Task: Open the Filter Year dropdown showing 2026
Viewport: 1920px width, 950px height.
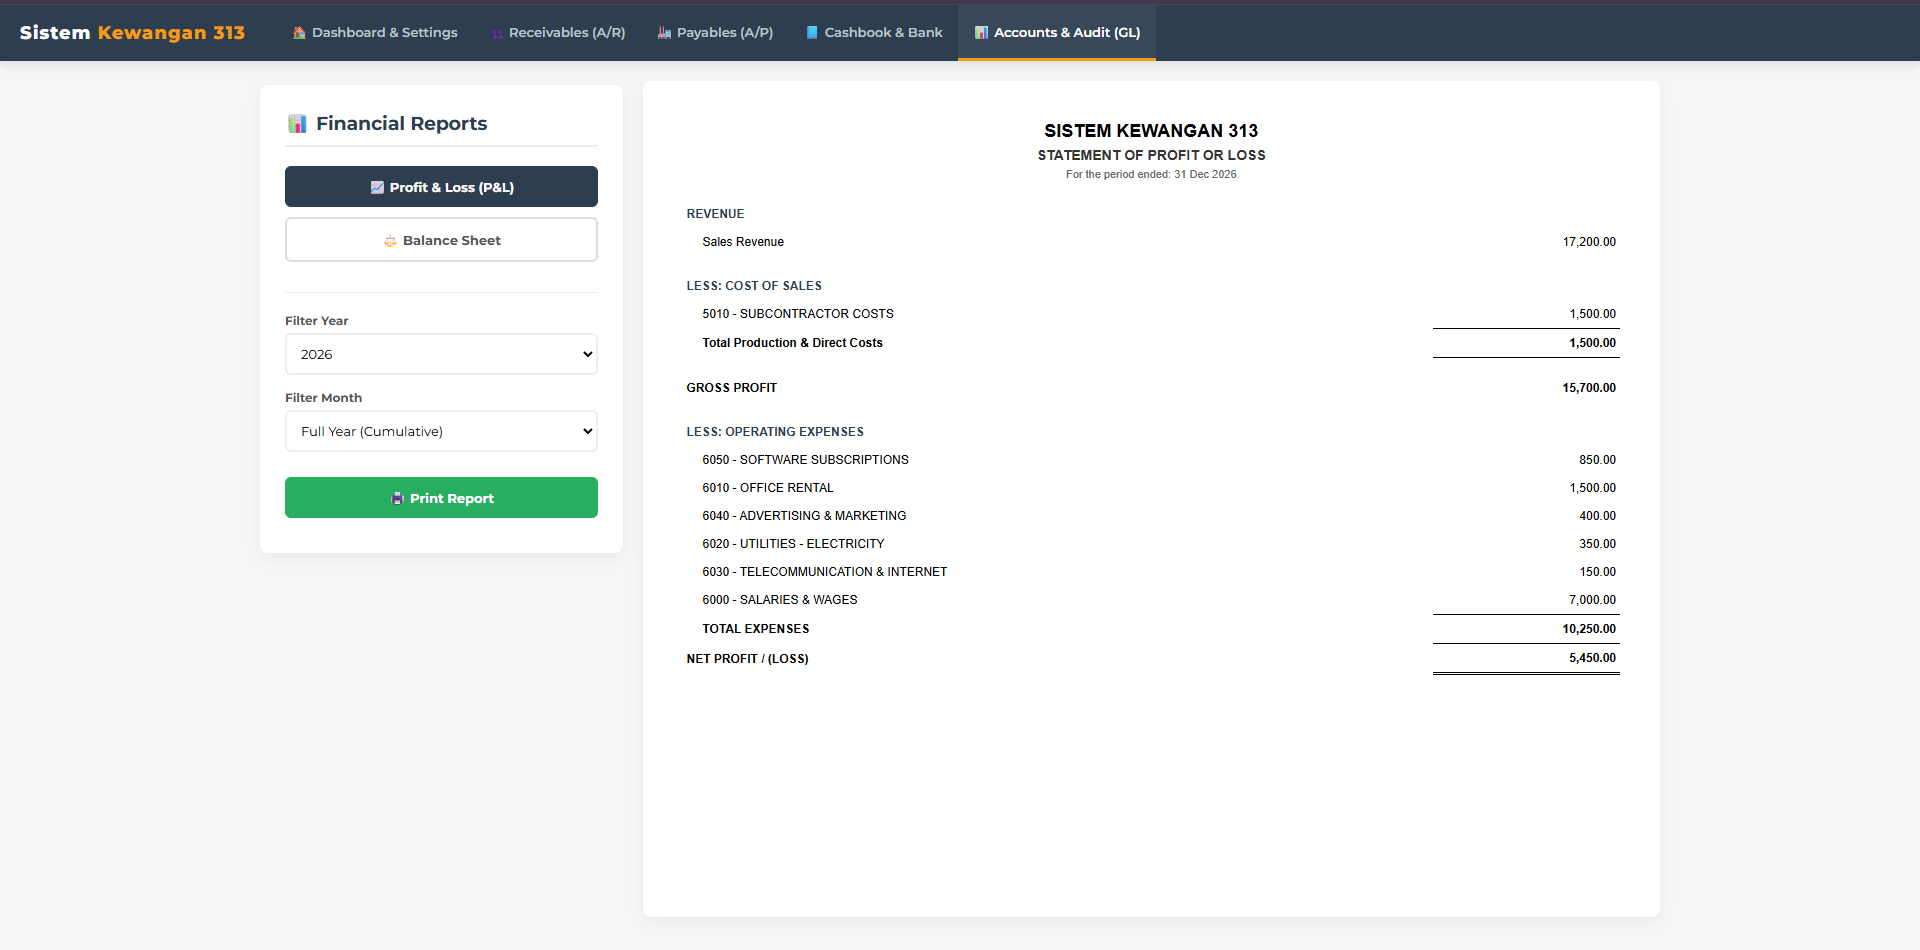Action: point(441,355)
